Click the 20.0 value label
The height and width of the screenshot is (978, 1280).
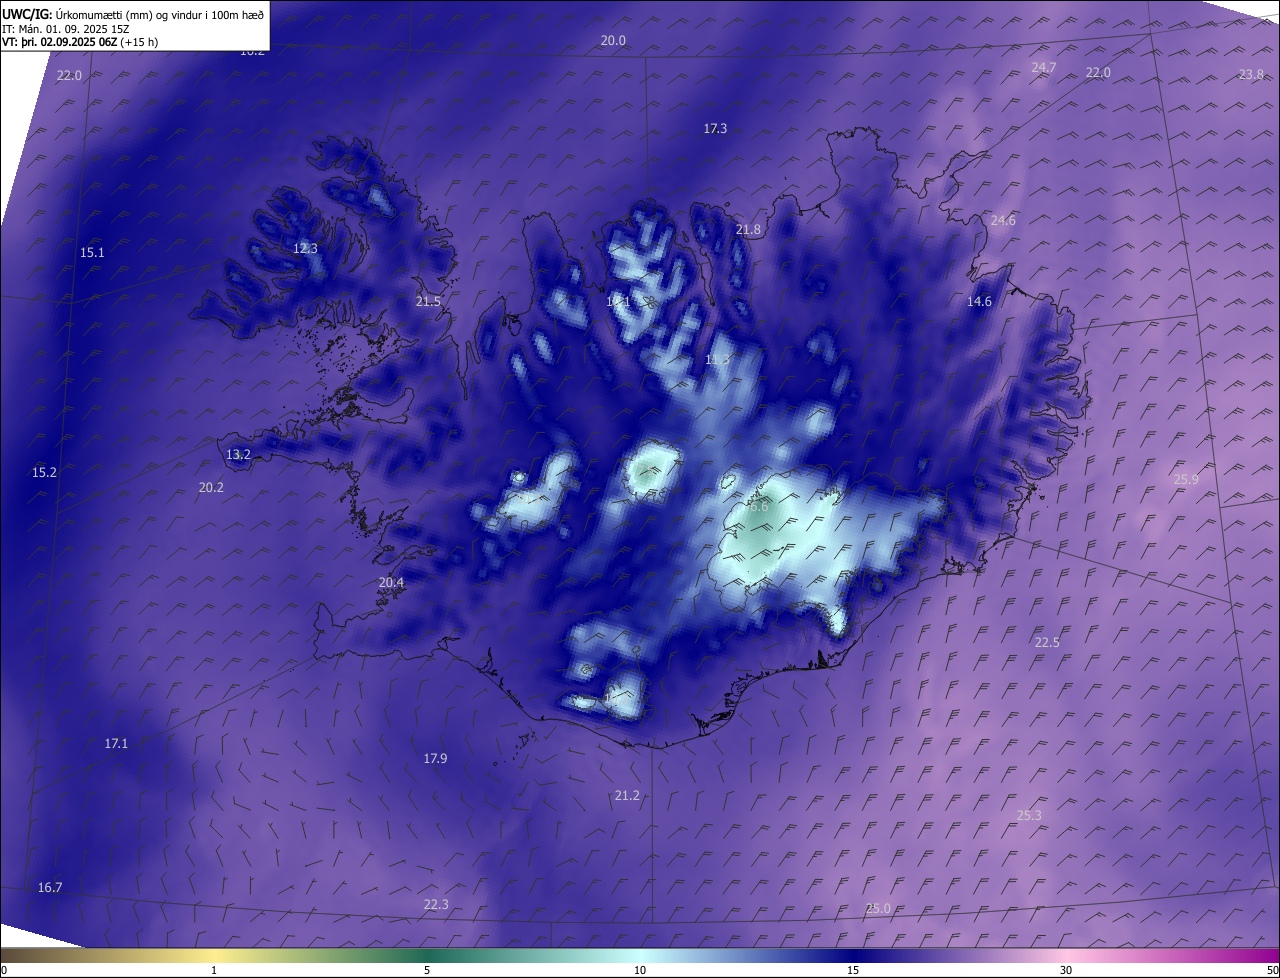tap(613, 41)
